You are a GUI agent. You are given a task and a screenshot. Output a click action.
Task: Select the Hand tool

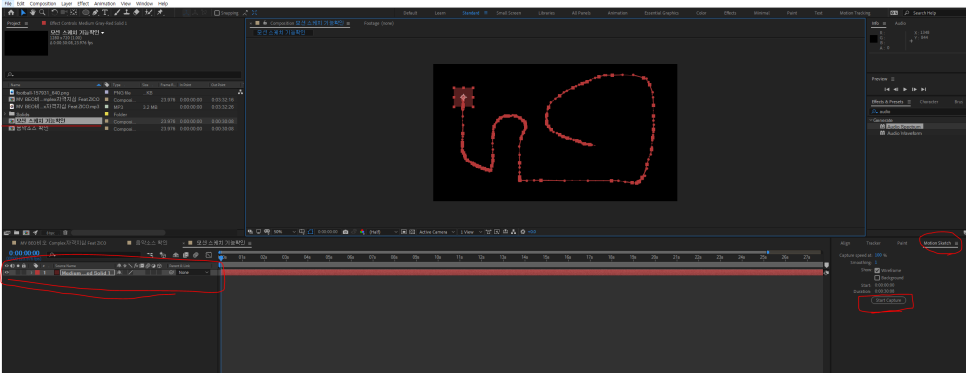(32, 12)
